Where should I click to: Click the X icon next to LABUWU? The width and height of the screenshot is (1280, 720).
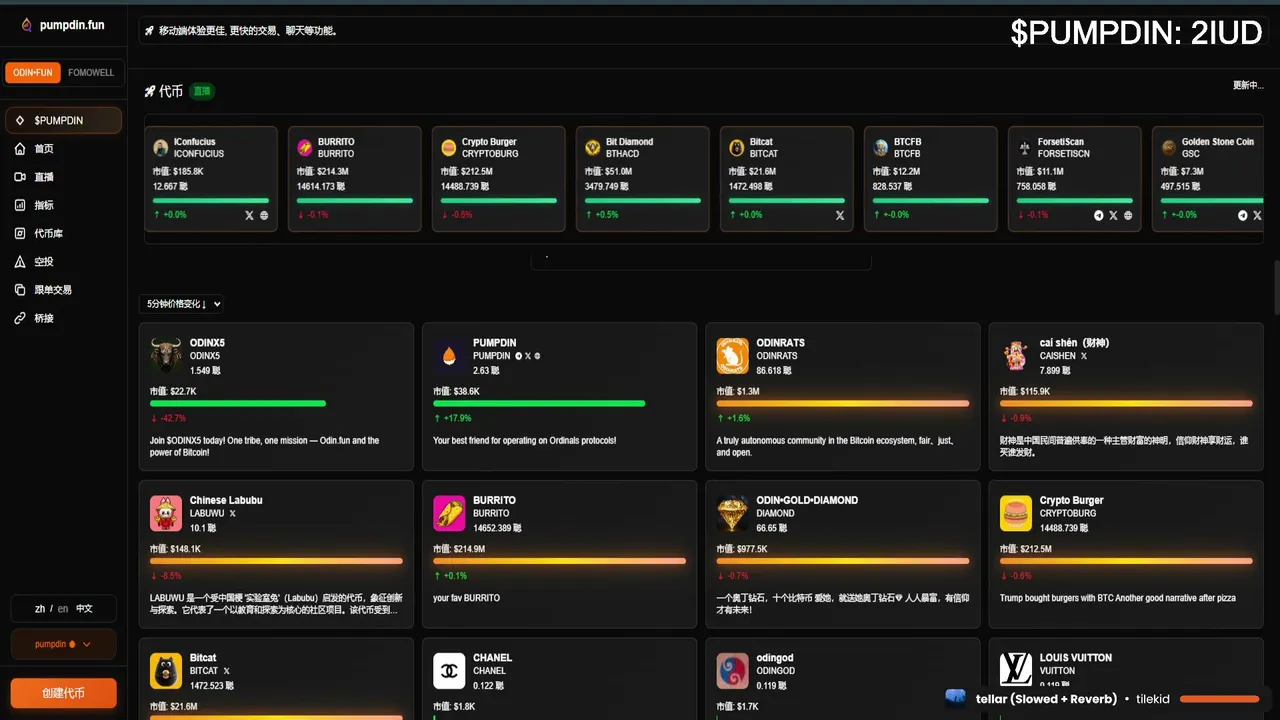(x=233, y=513)
